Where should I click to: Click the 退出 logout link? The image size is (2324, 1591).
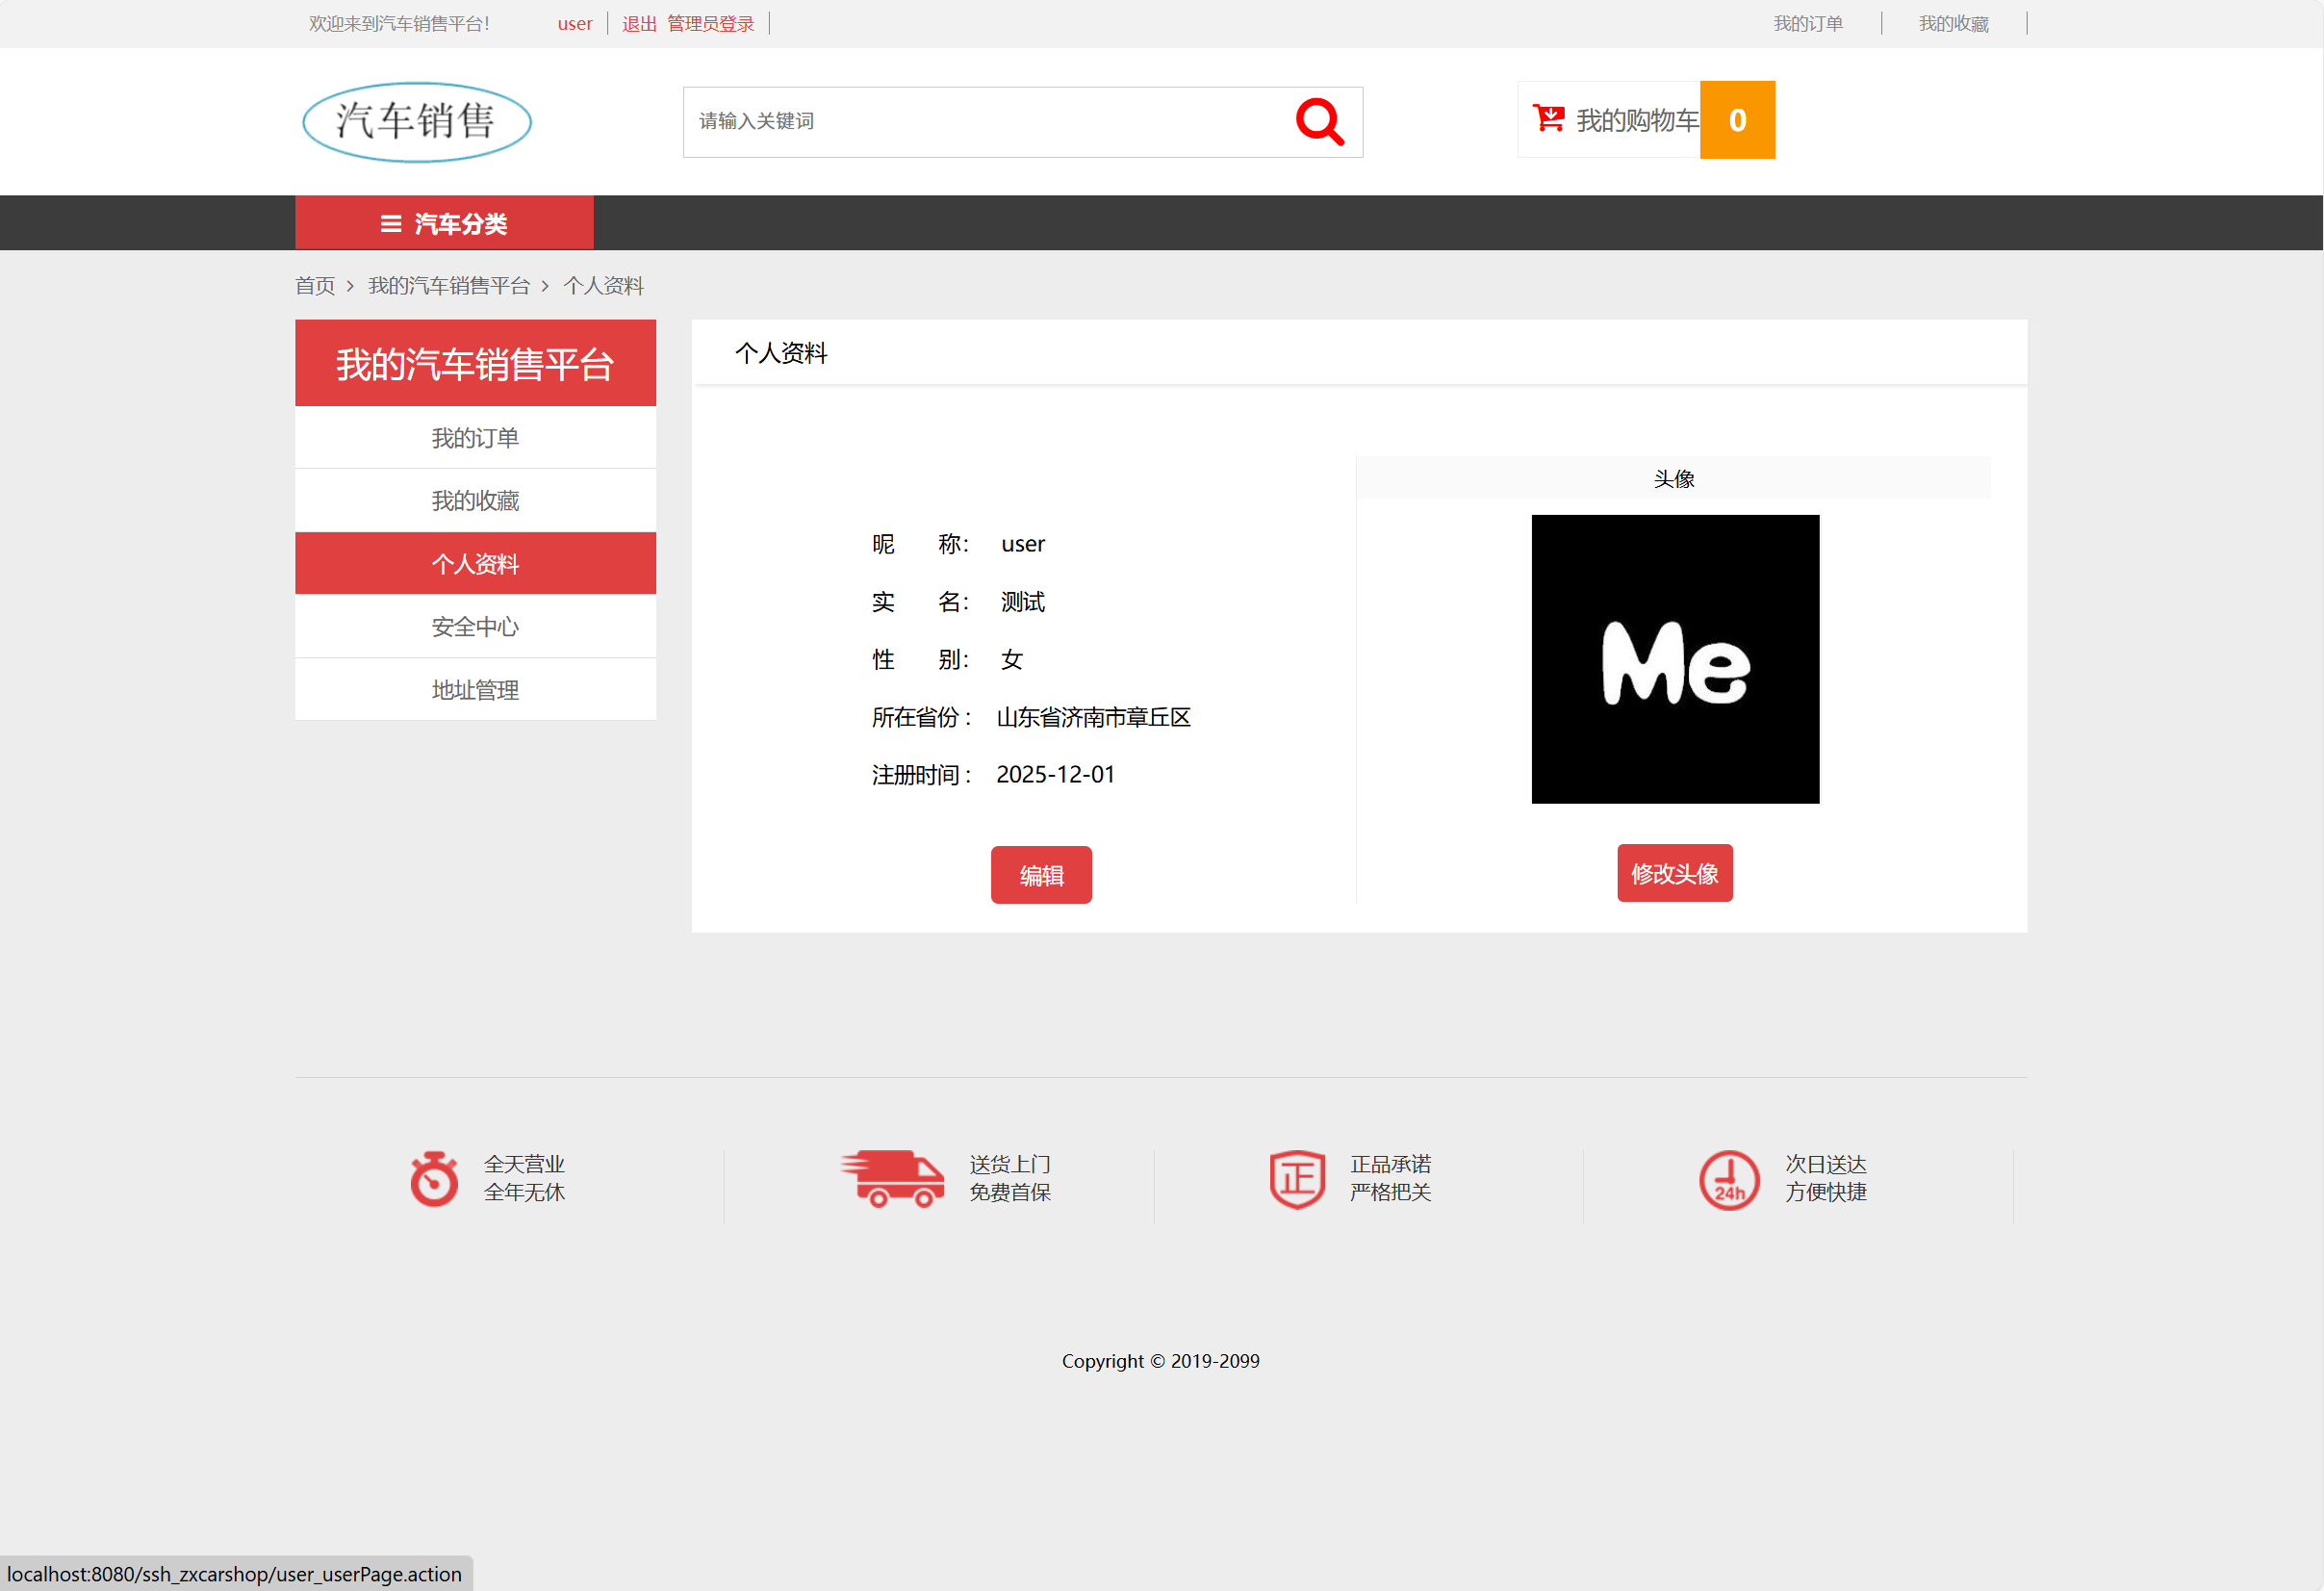638,23
